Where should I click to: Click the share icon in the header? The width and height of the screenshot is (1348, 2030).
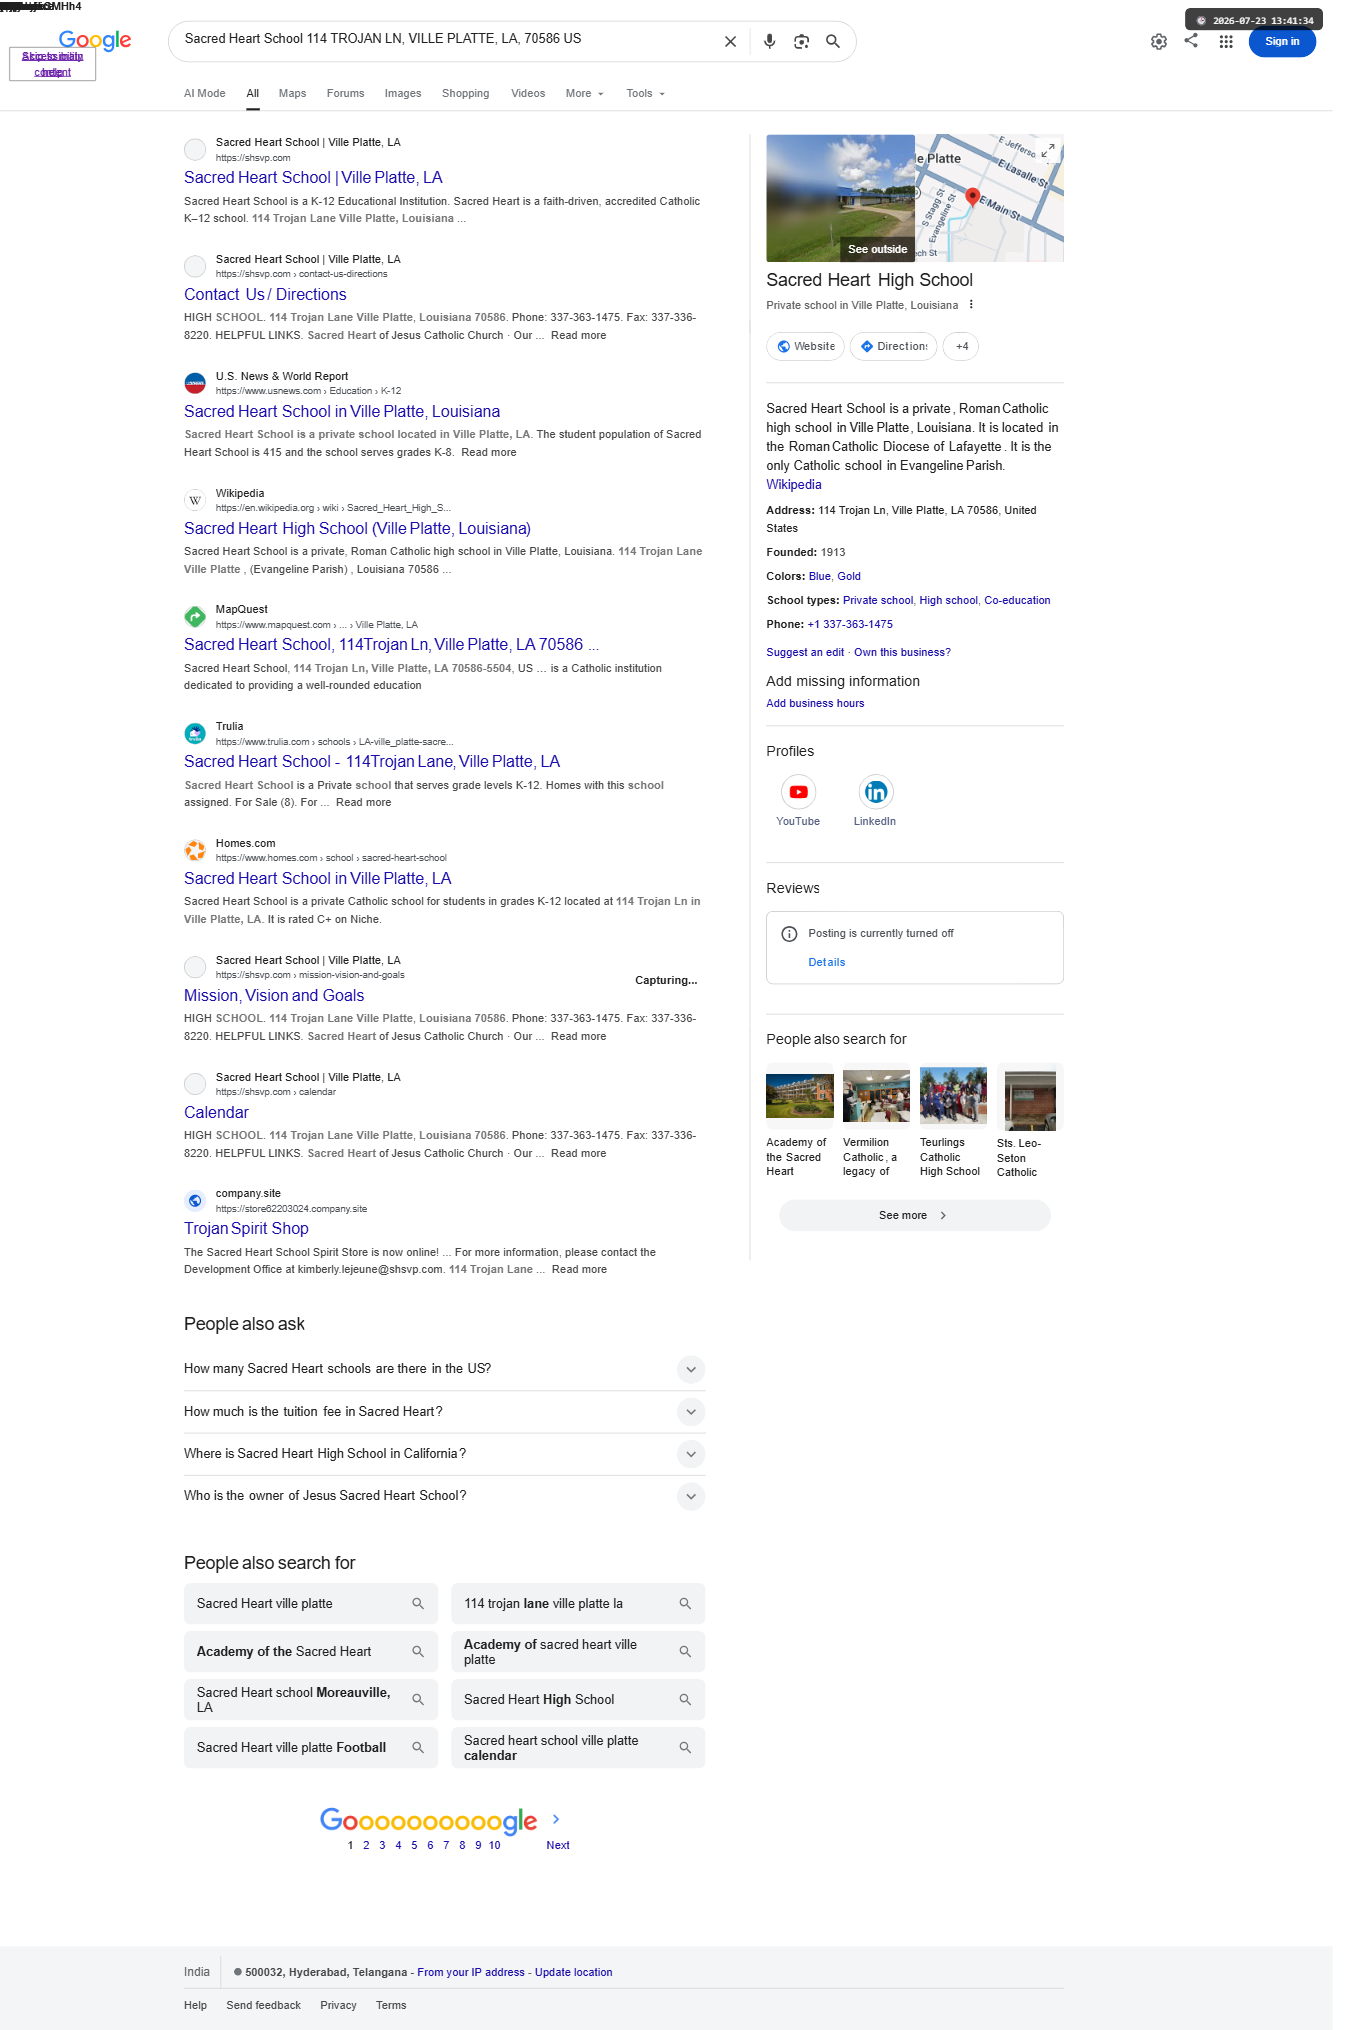point(1191,41)
